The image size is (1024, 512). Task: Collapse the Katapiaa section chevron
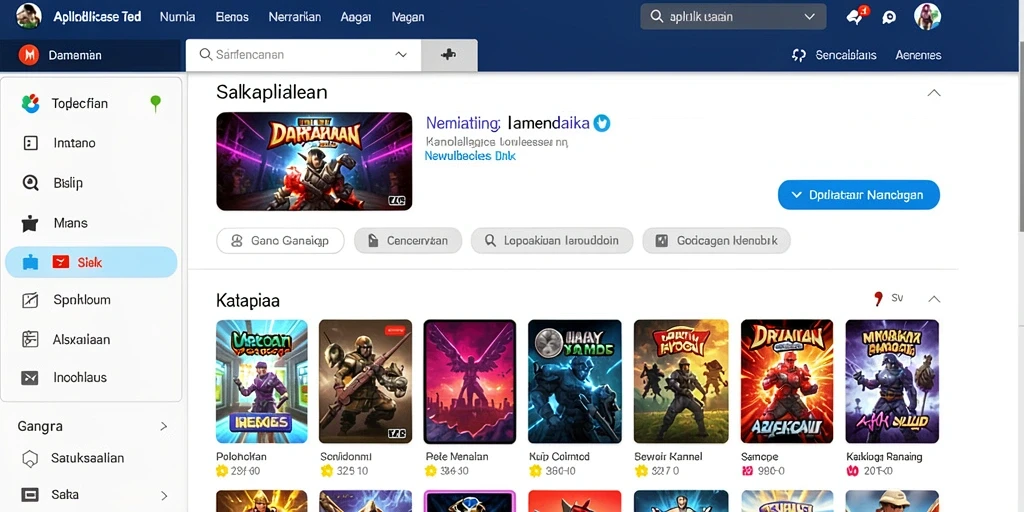934,299
